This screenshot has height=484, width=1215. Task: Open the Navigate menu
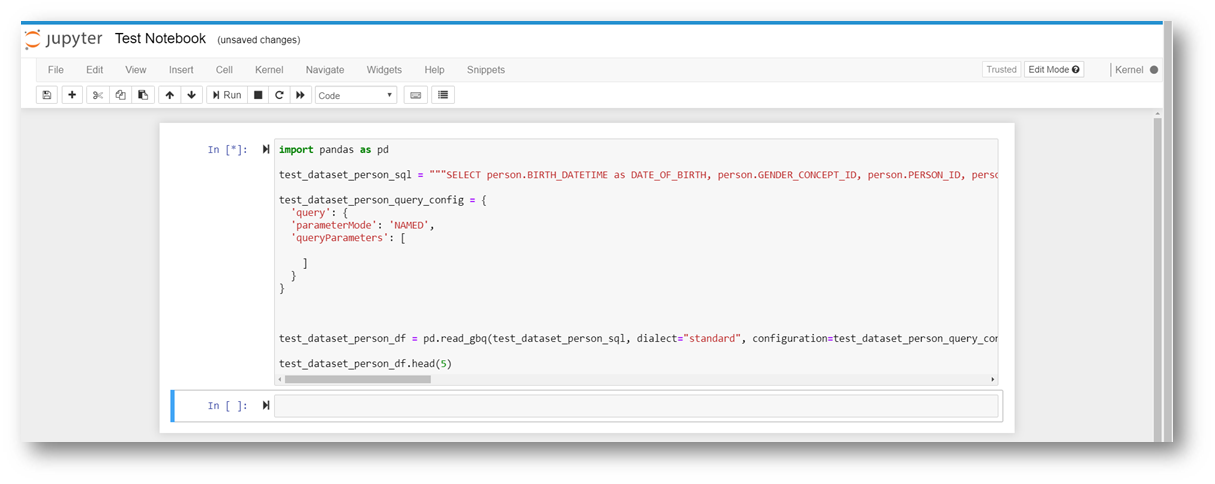[x=325, y=70]
